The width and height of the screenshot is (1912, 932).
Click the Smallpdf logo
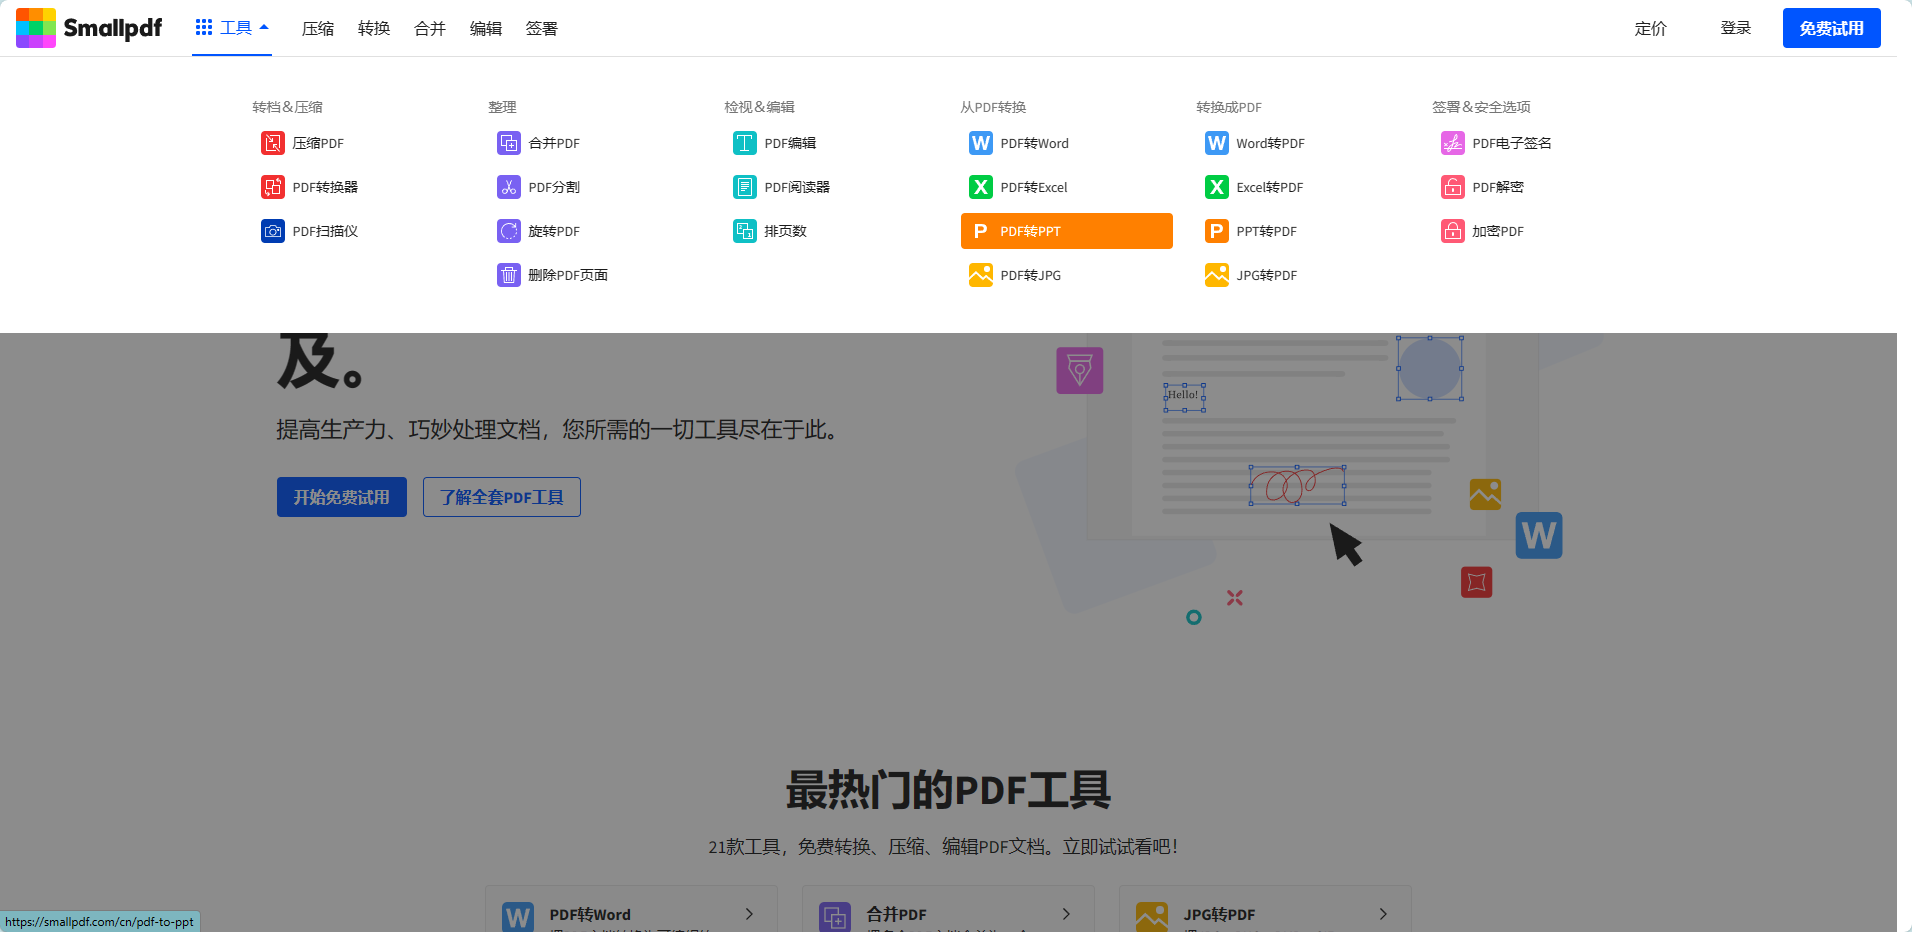pos(89,28)
